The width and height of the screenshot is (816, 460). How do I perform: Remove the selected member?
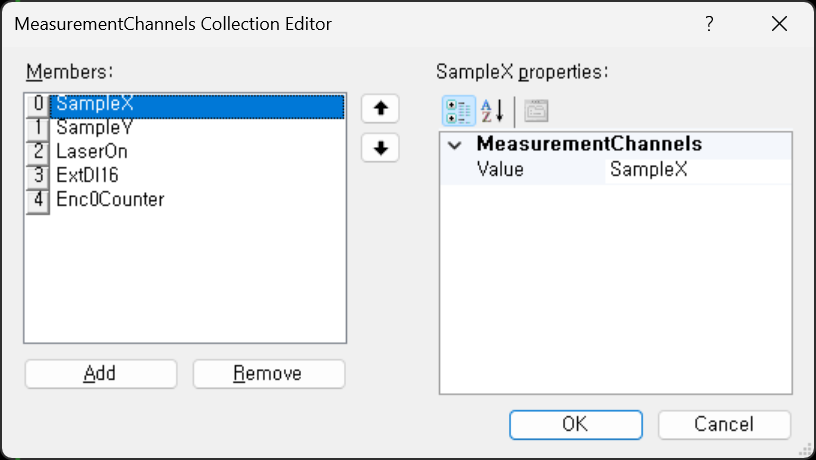[x=269, y=374]
